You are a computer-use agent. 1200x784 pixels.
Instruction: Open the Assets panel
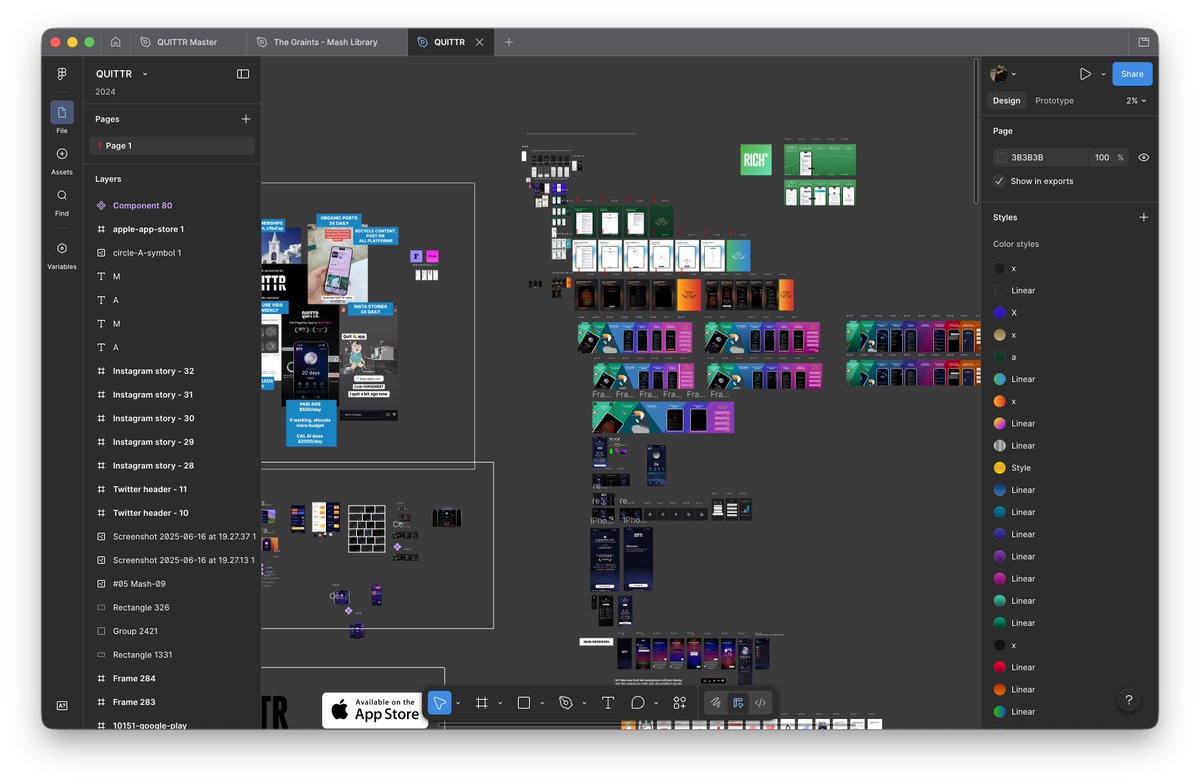coord(62,160)
